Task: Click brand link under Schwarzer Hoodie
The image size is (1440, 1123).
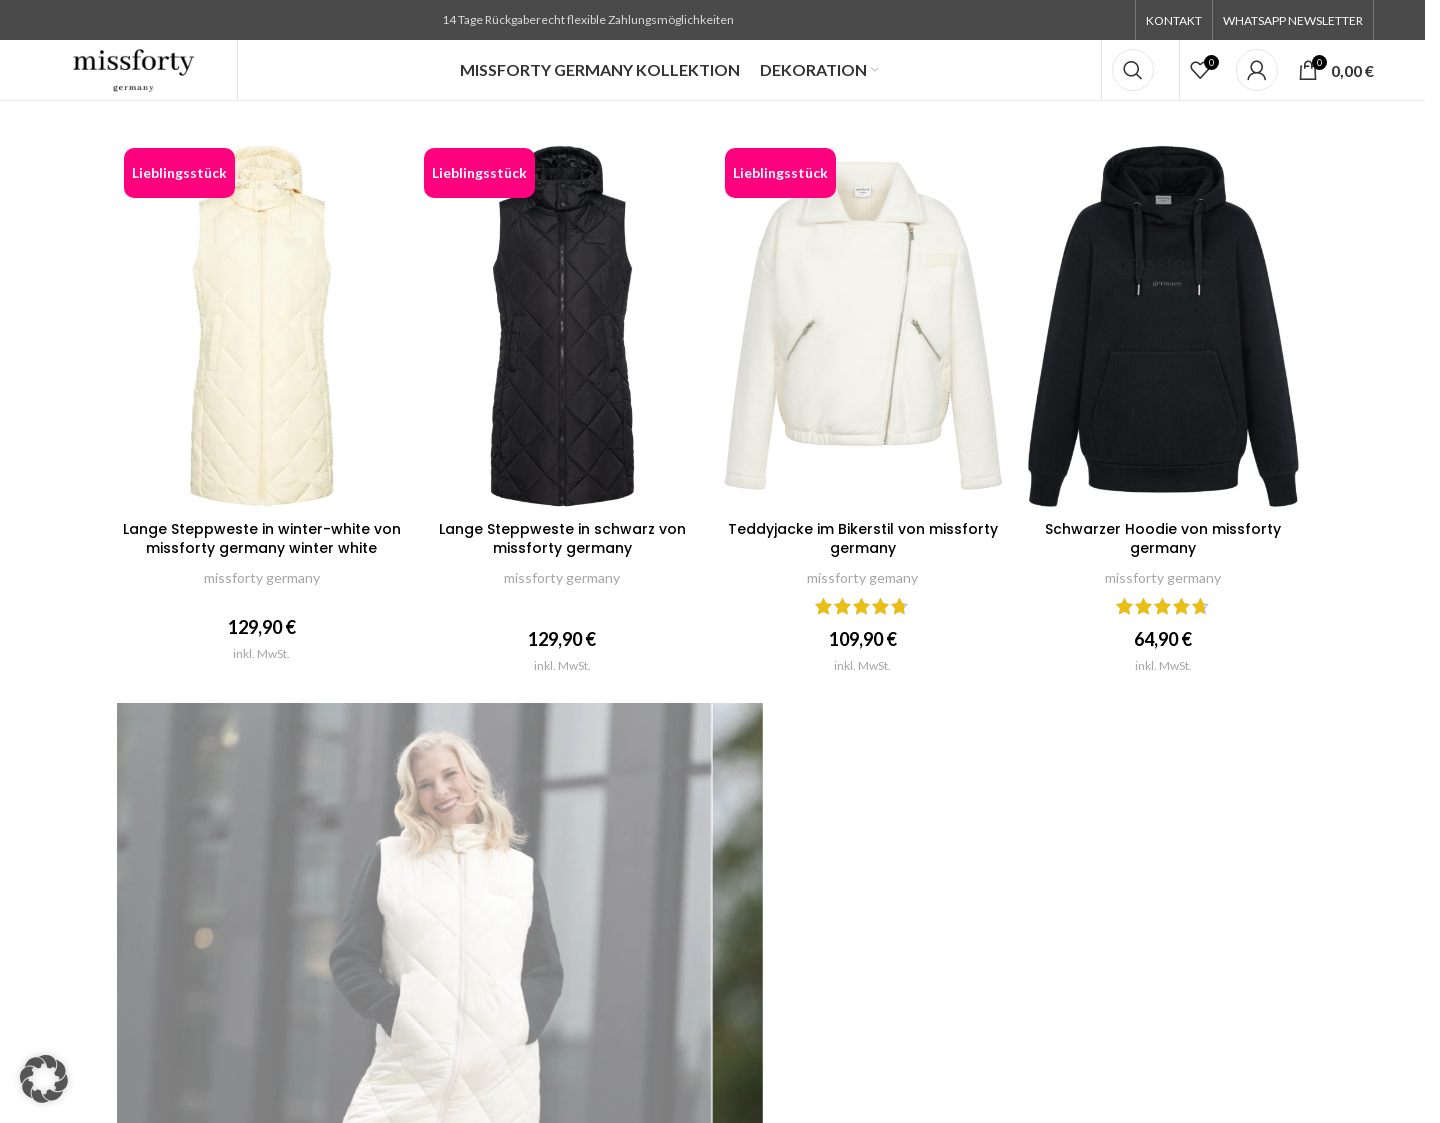Action: pos(1163,578)
